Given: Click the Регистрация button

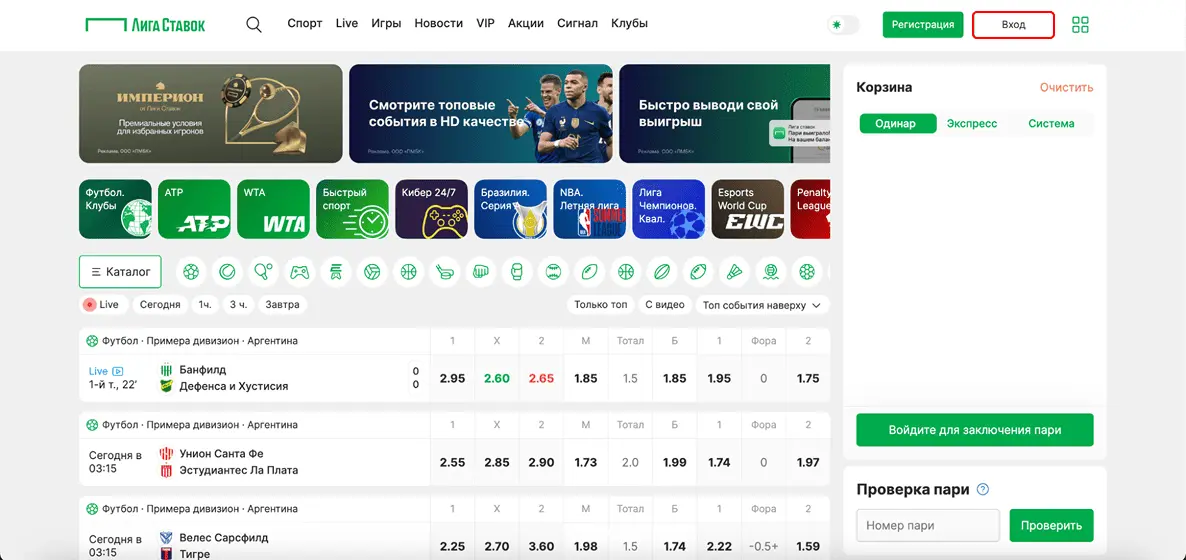Looking at the screenshot, I should pos(923,25).
